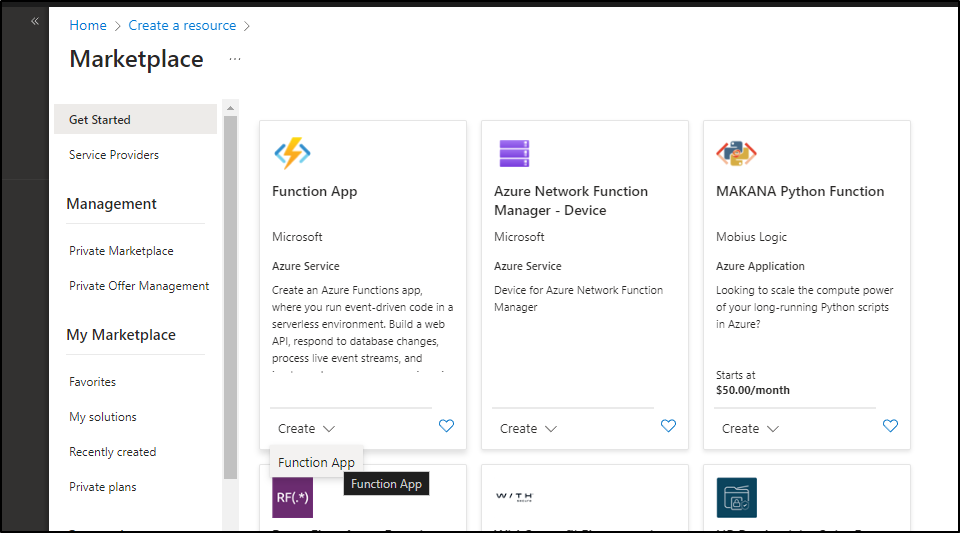Click the side menu scrollbar thumb

click(230, 297)
